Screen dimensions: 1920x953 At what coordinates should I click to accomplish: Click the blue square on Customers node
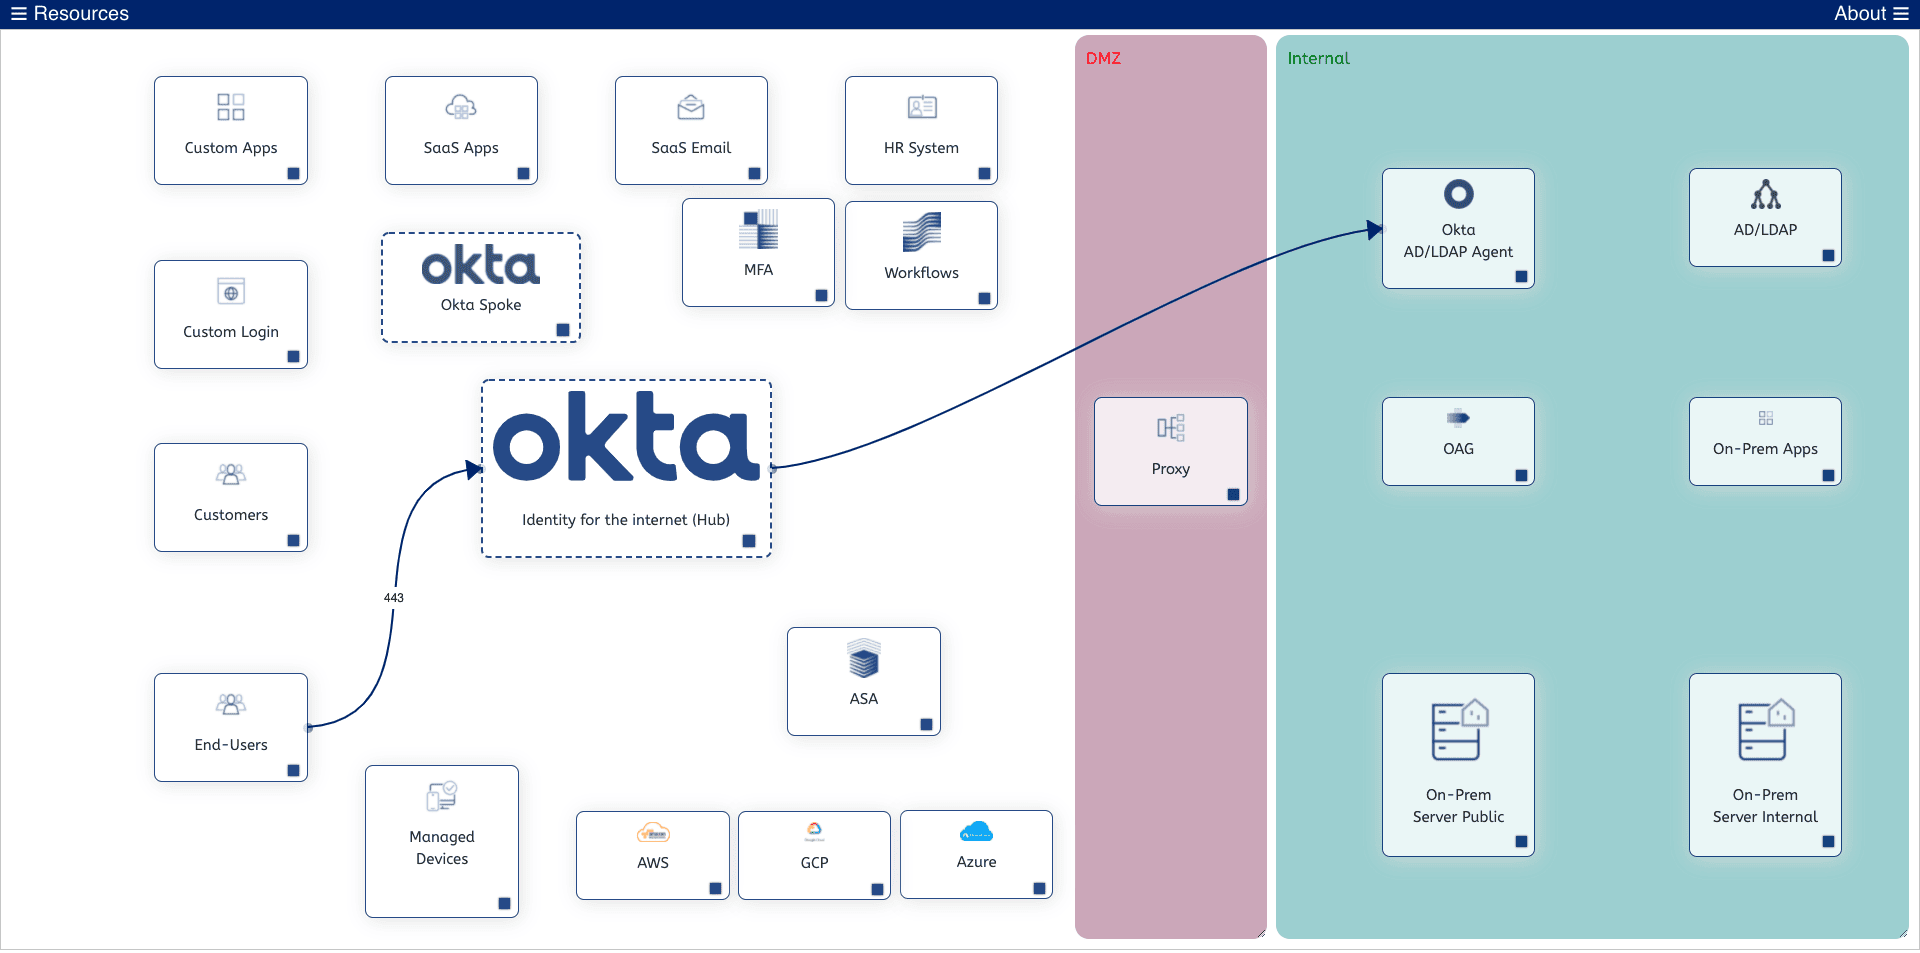[294, 540]
